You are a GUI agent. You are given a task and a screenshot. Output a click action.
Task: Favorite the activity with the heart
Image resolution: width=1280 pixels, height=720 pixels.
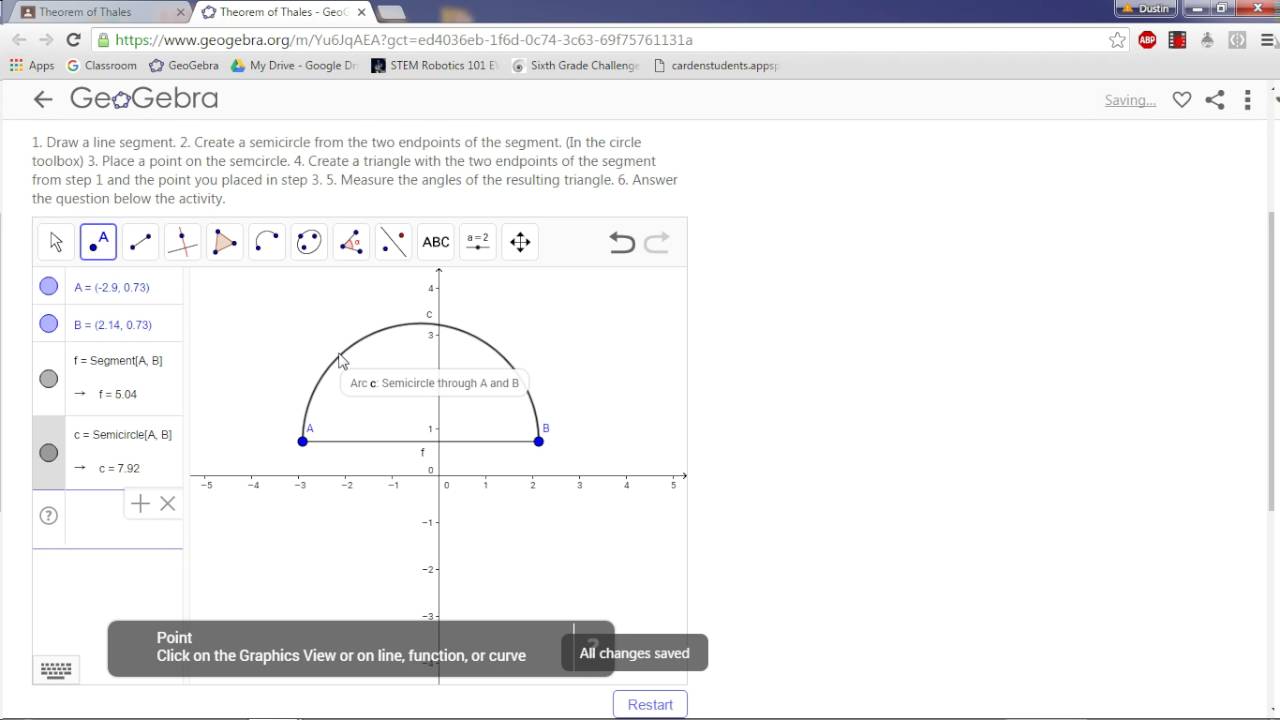pos(1182,100)
